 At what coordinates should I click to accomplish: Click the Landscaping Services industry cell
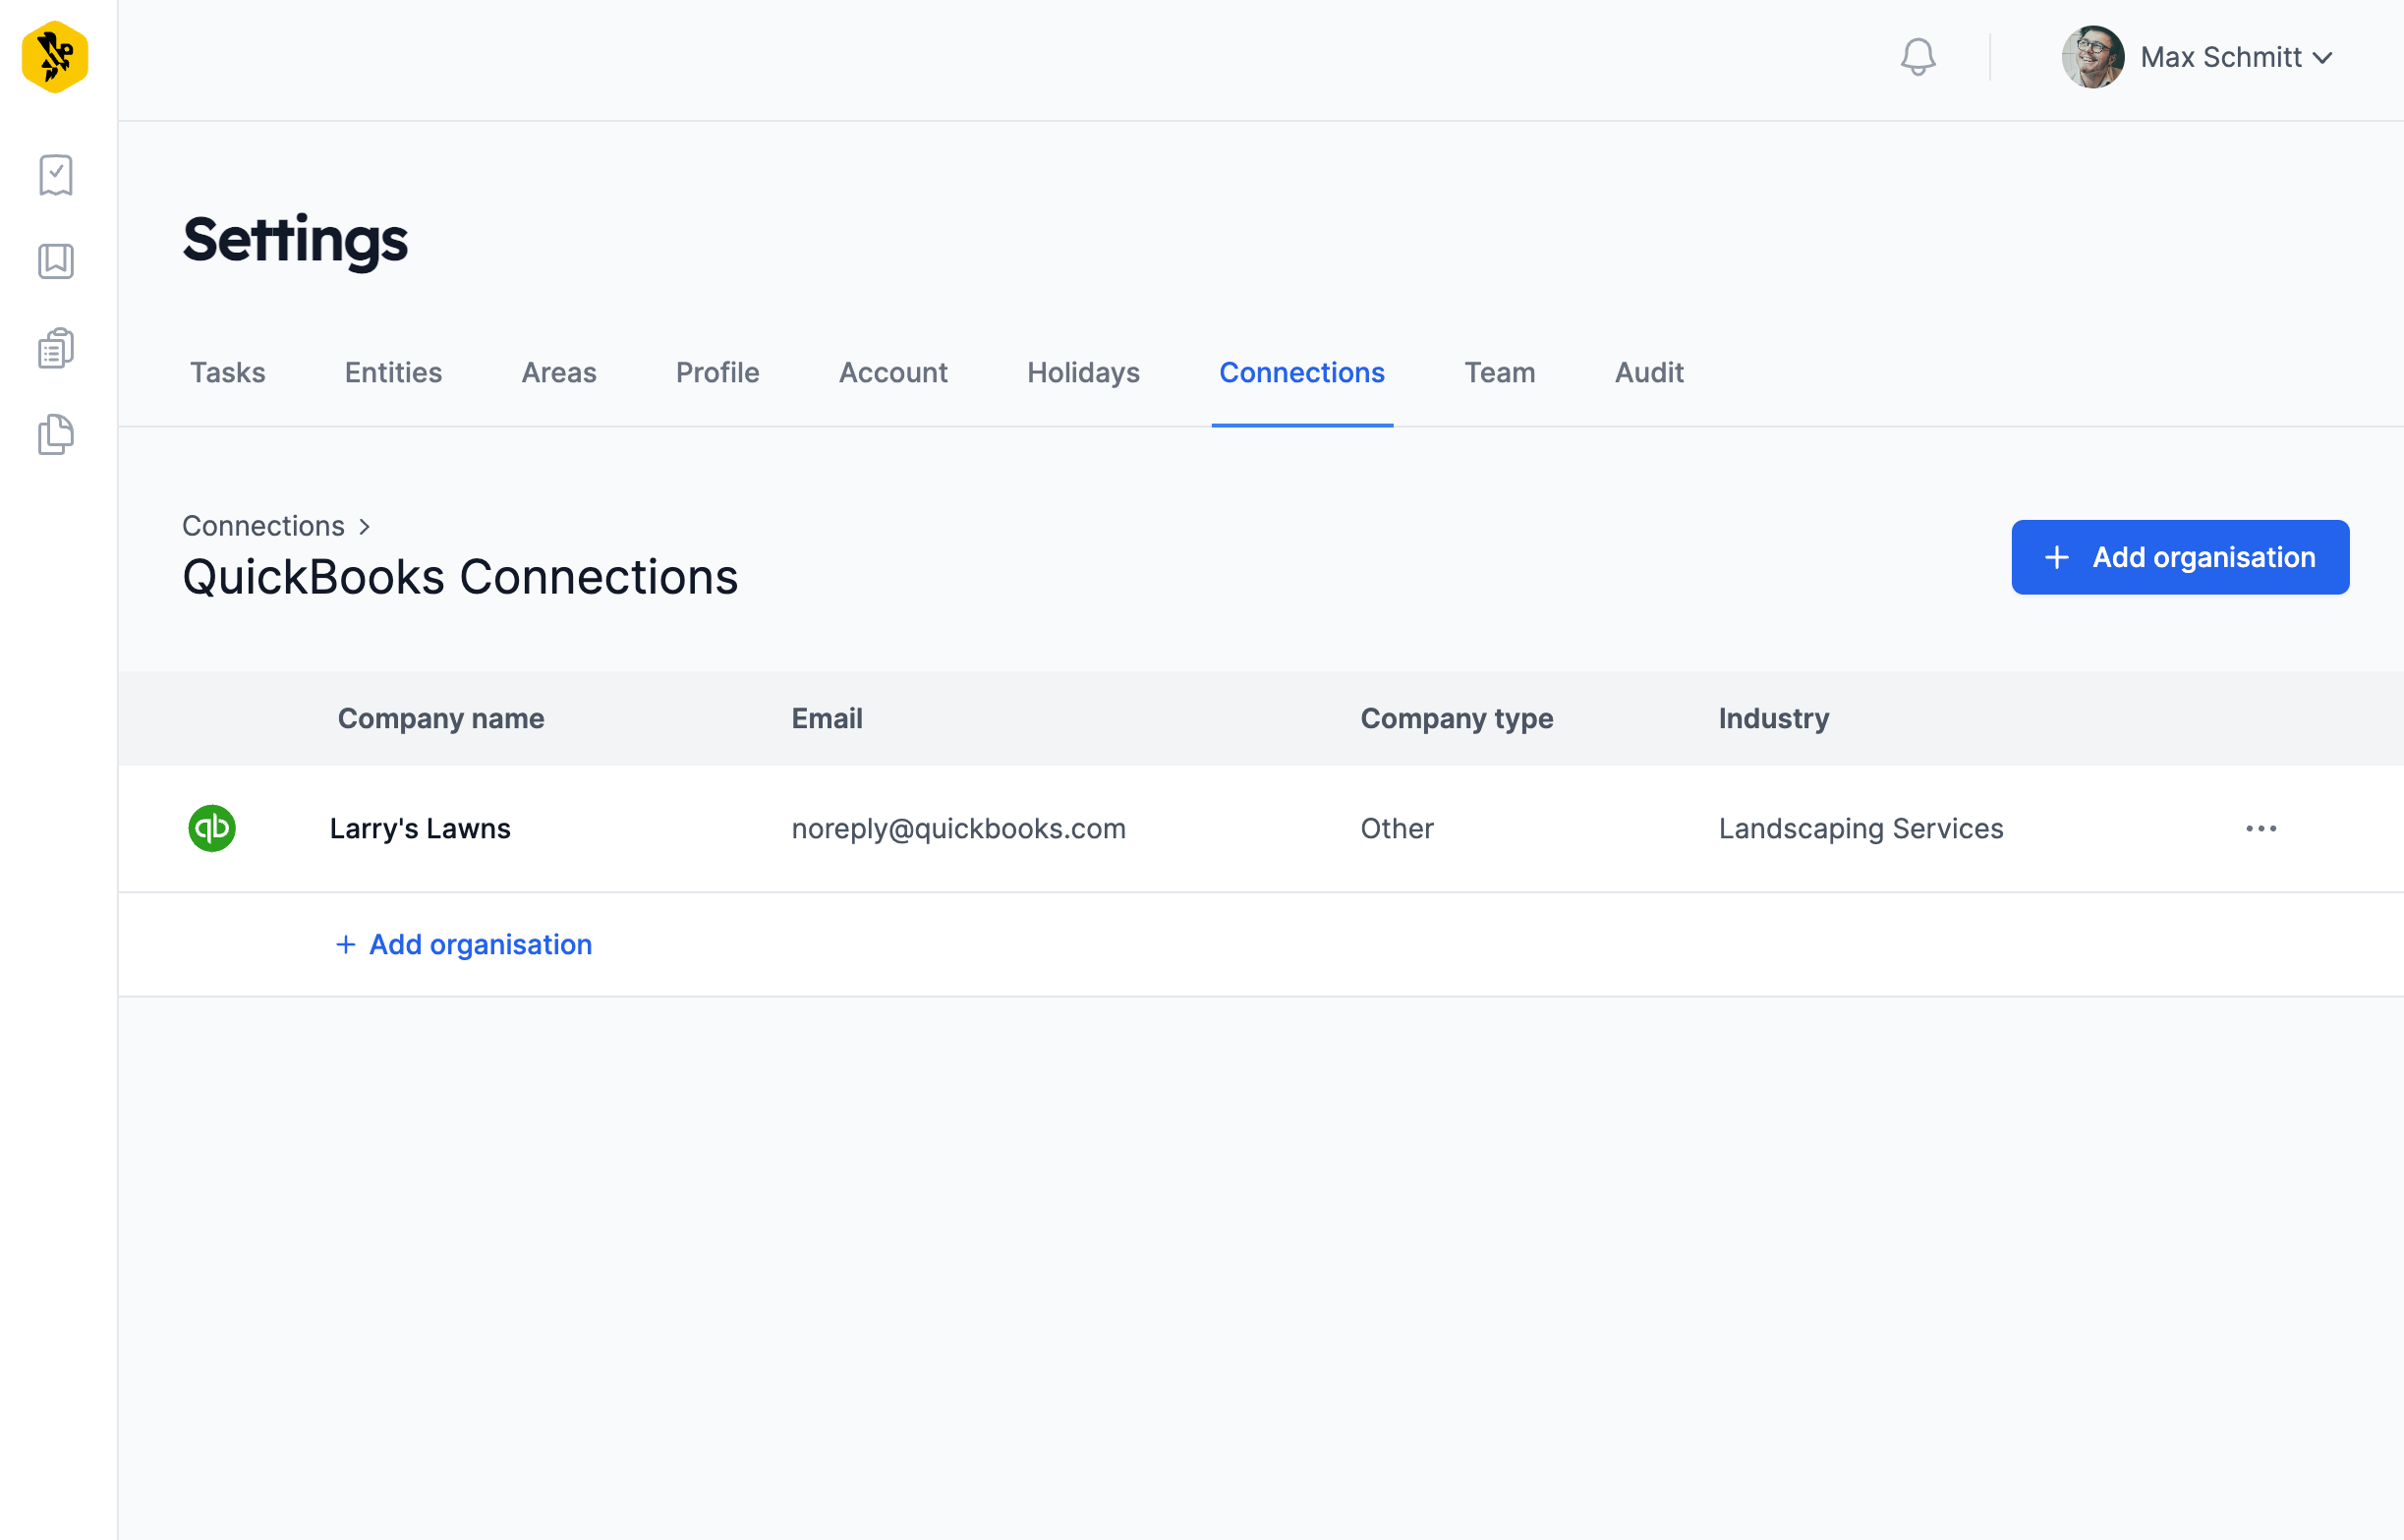click(1861, 828)
